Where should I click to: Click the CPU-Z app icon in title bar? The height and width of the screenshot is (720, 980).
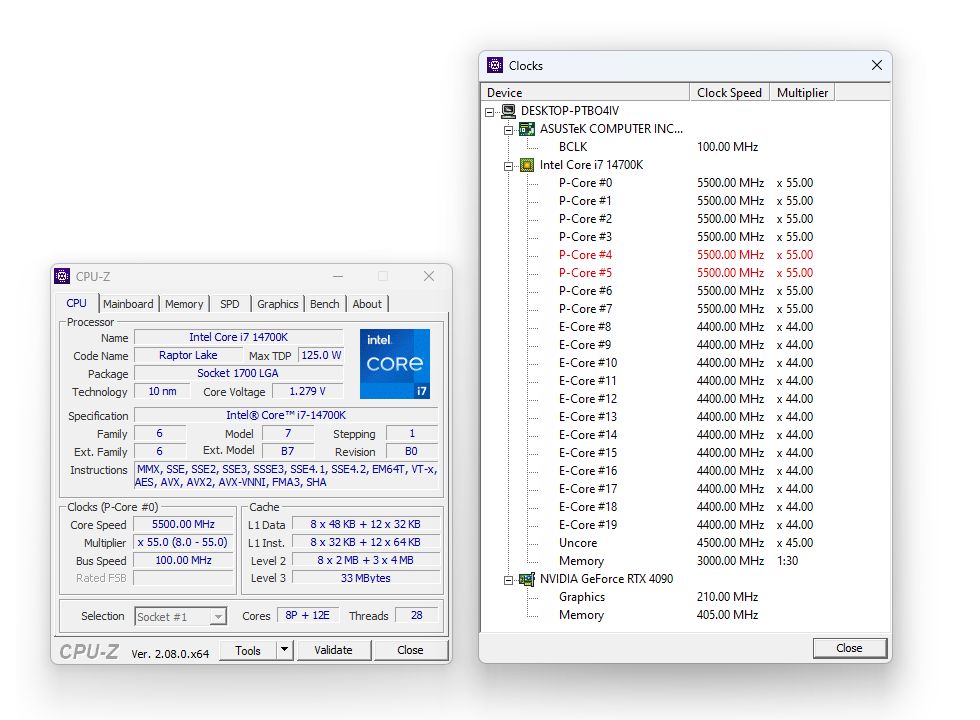[62, 276]
